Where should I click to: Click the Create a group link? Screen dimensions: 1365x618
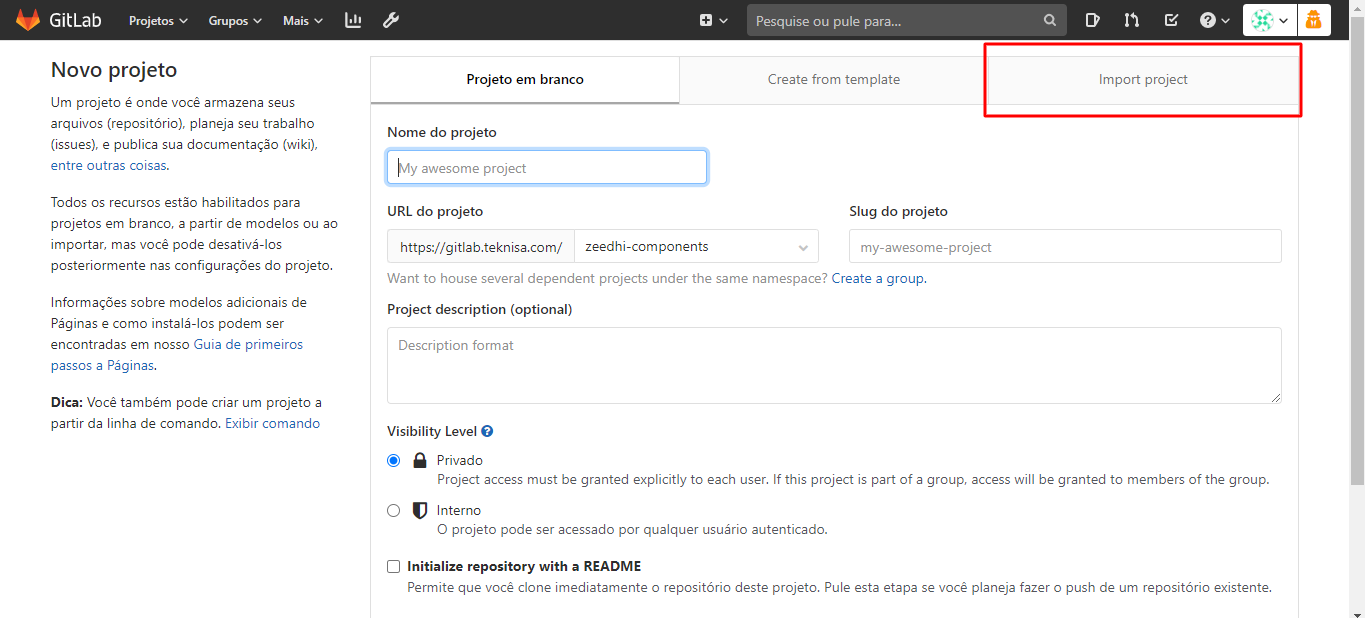click(x=877, y=278)
